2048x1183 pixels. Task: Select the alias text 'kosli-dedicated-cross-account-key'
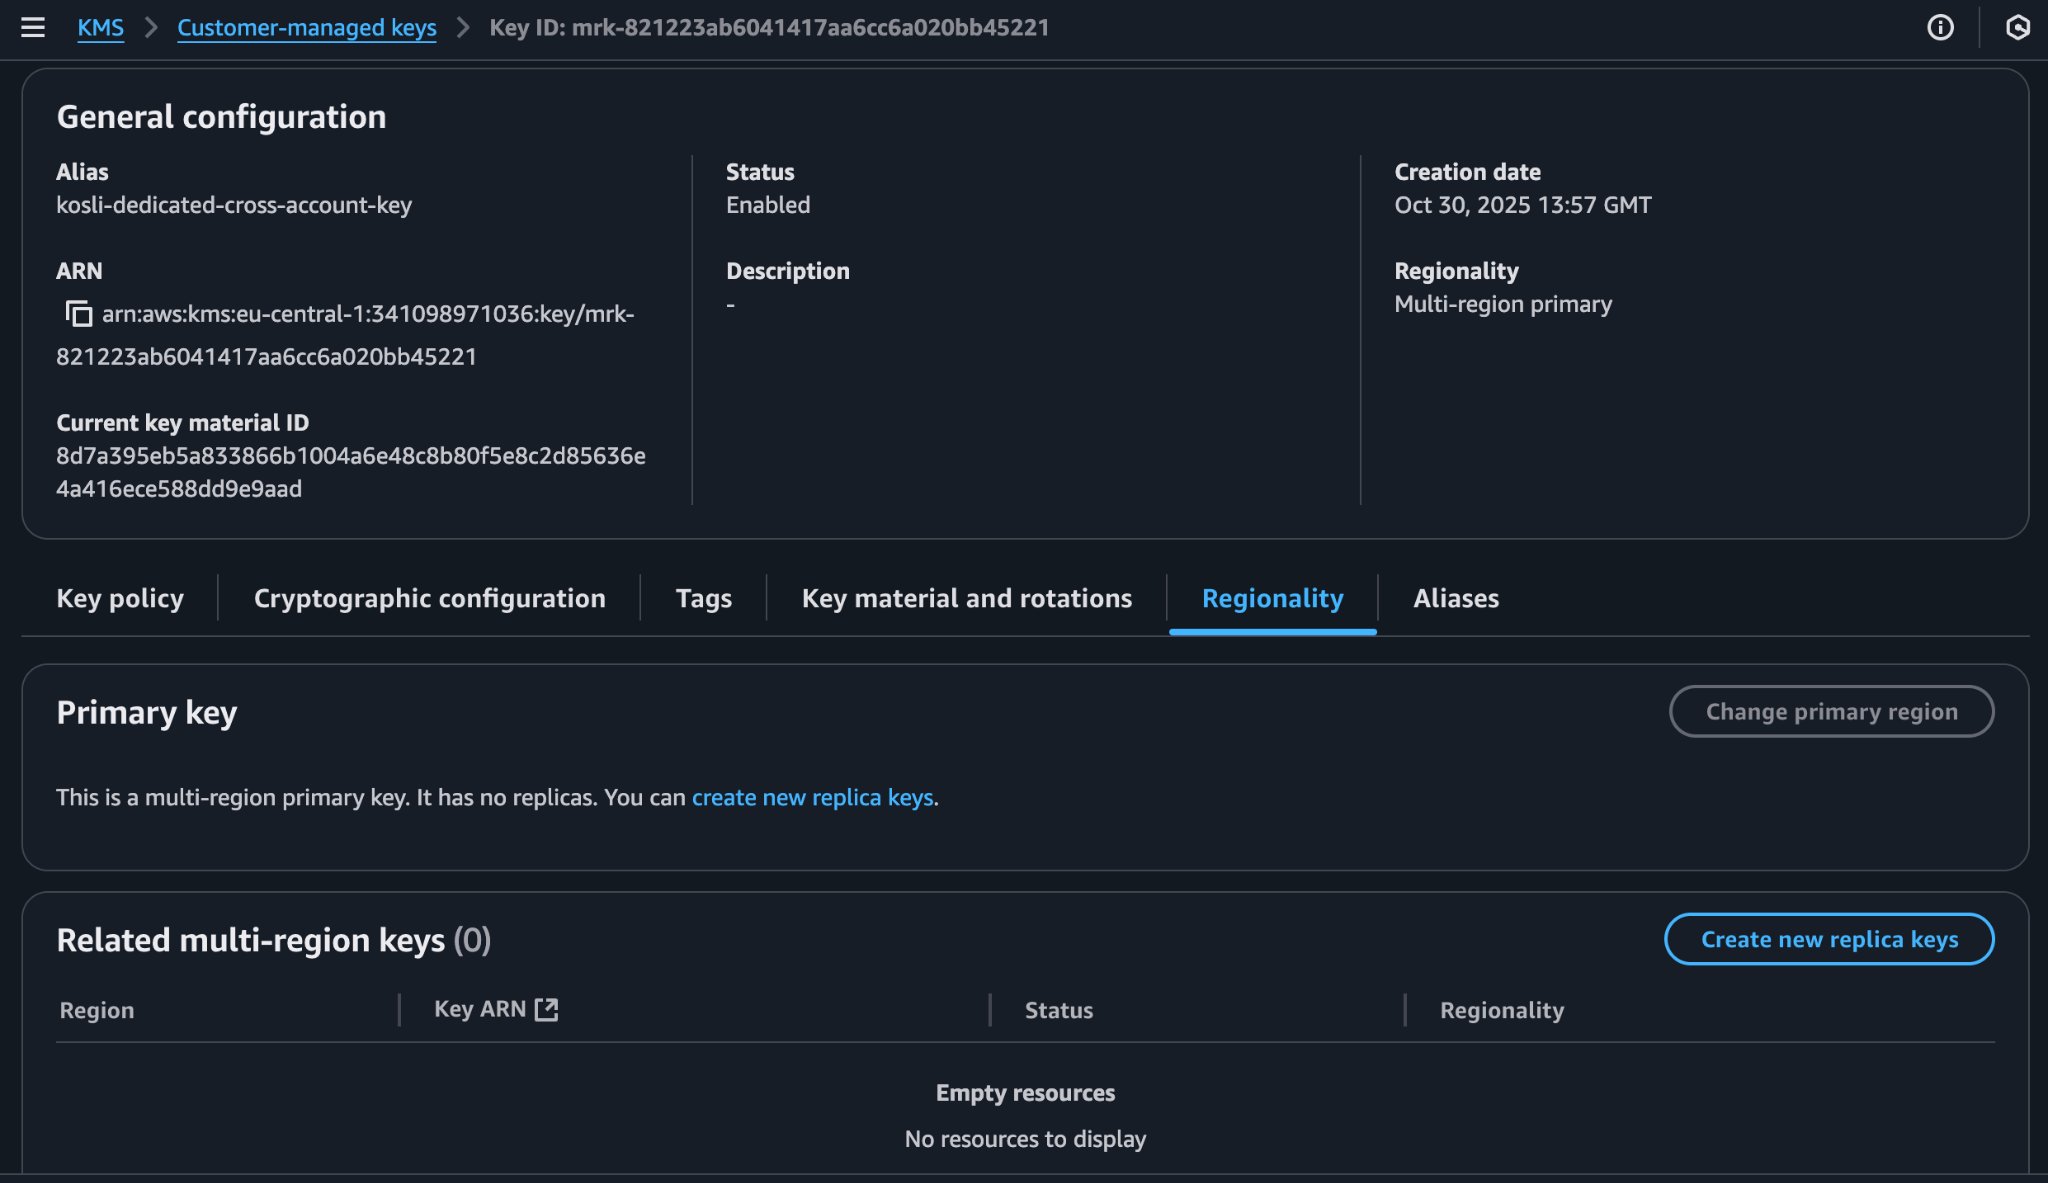(234, 205)
